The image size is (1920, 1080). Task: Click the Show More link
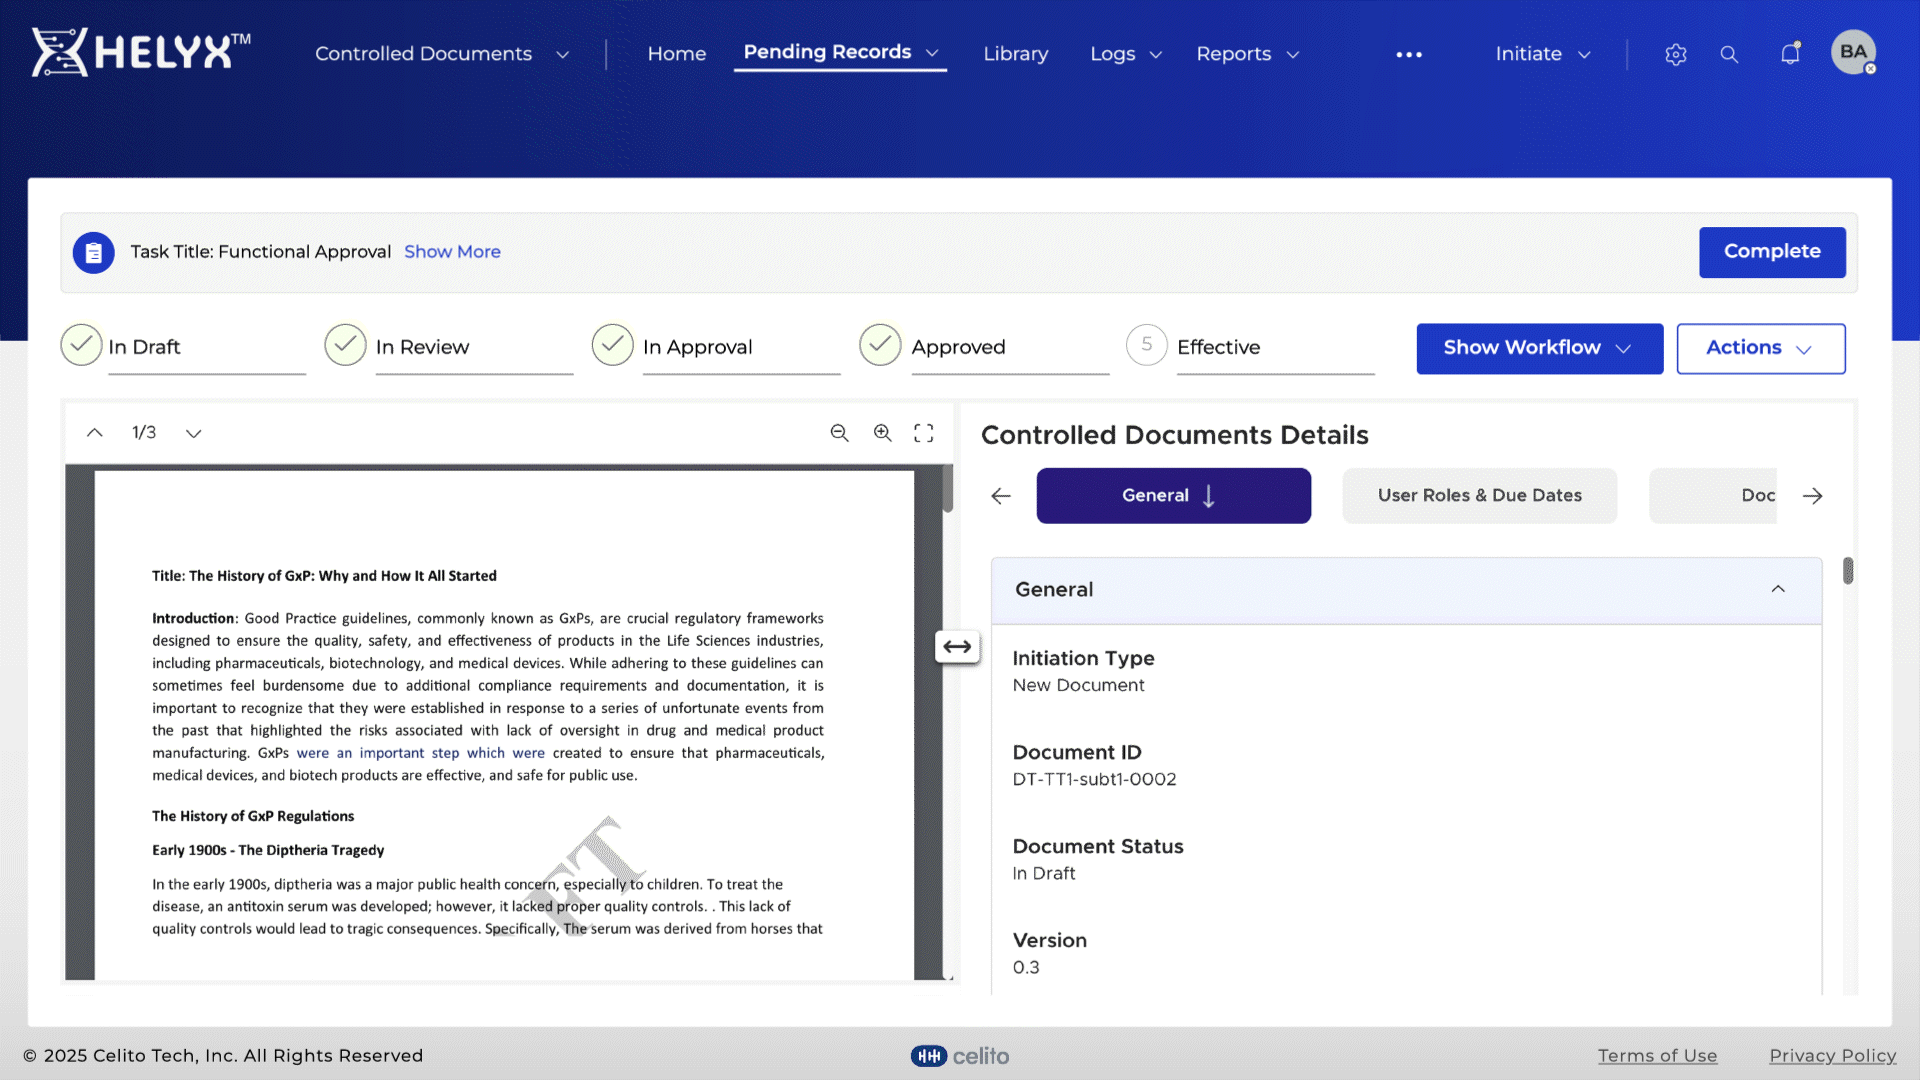(x=452, y=252)
